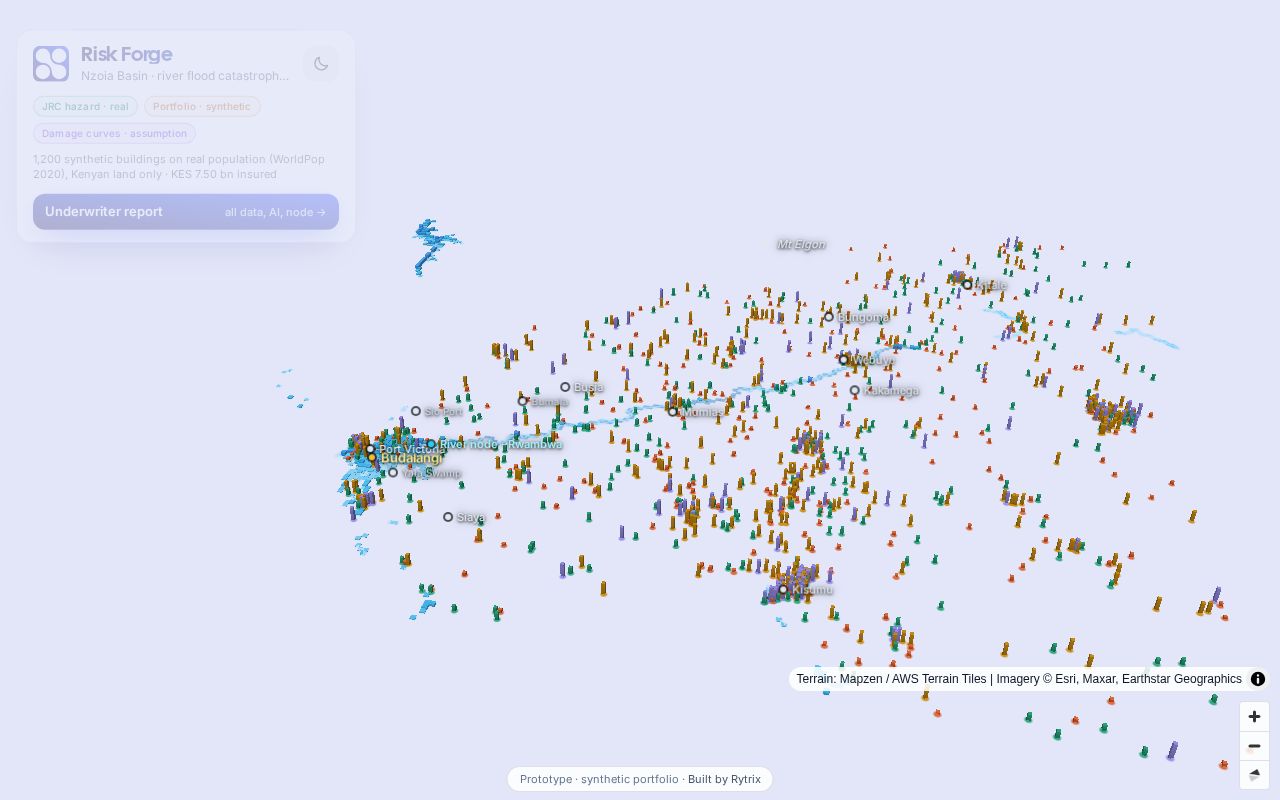Select the 'JRC hazard · real' chip
This screenshot has height=800, width=1280.
85,106
